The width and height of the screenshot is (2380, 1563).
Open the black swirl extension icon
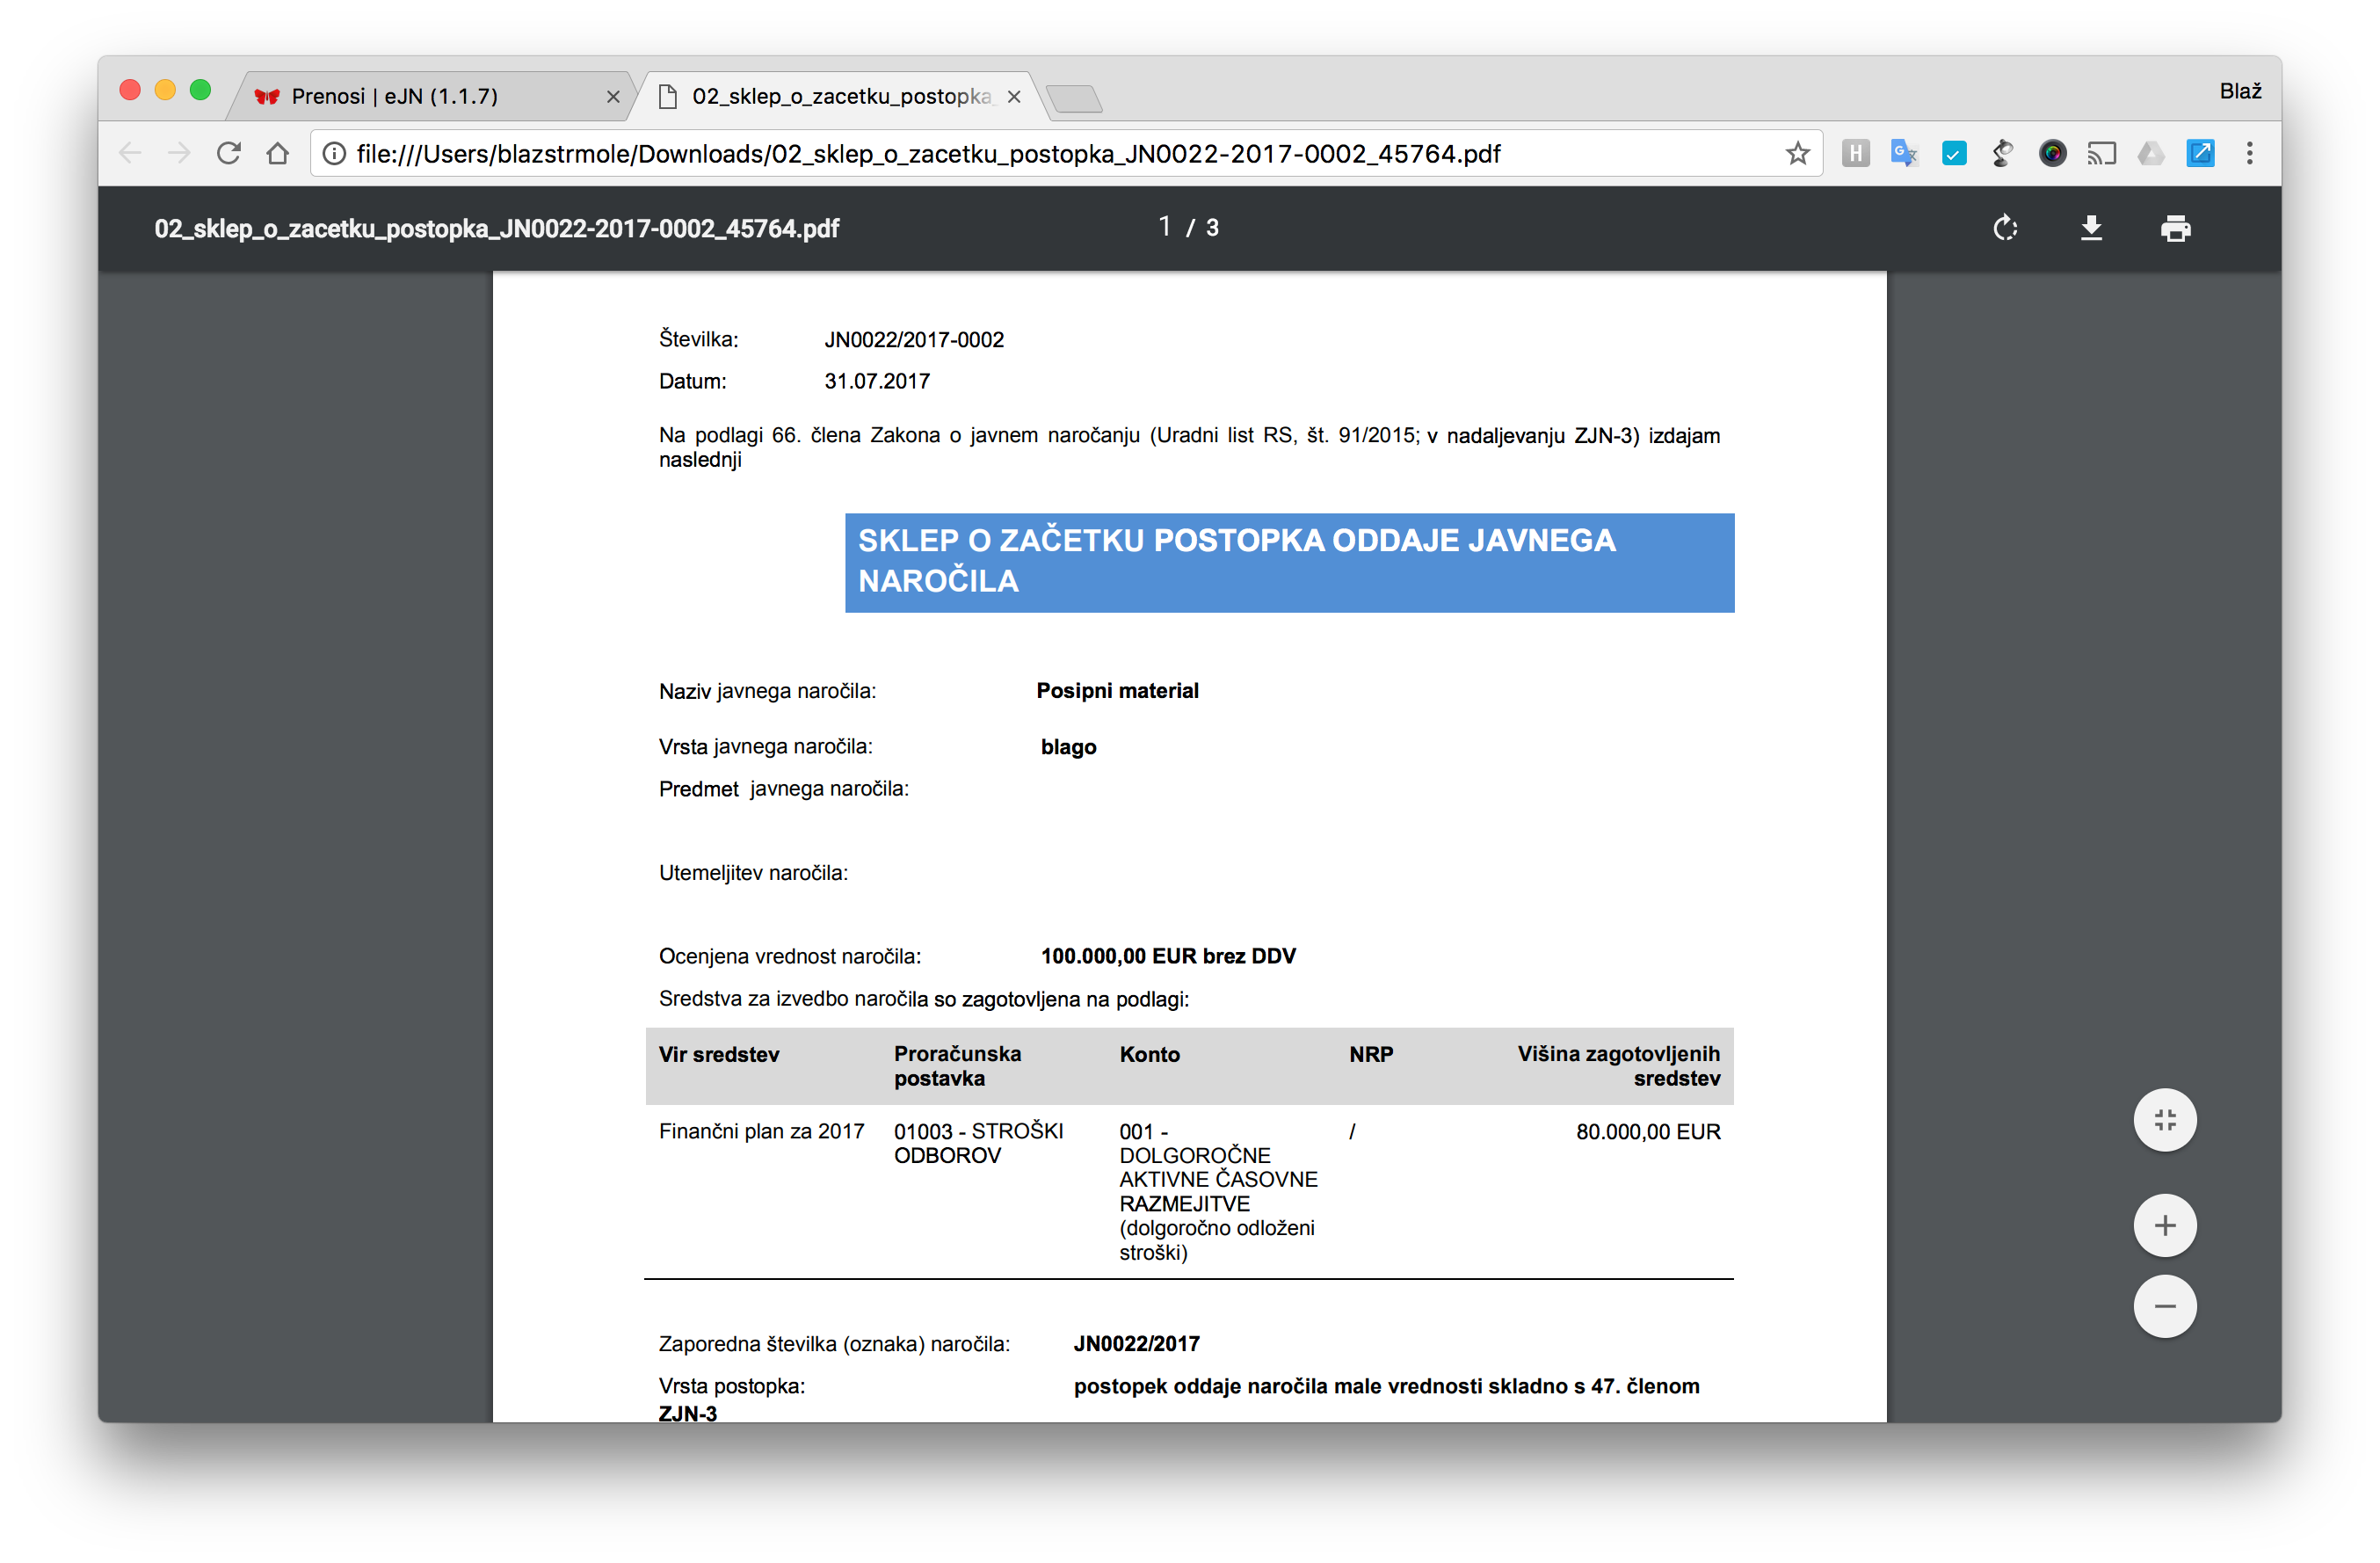(2002, 153)
